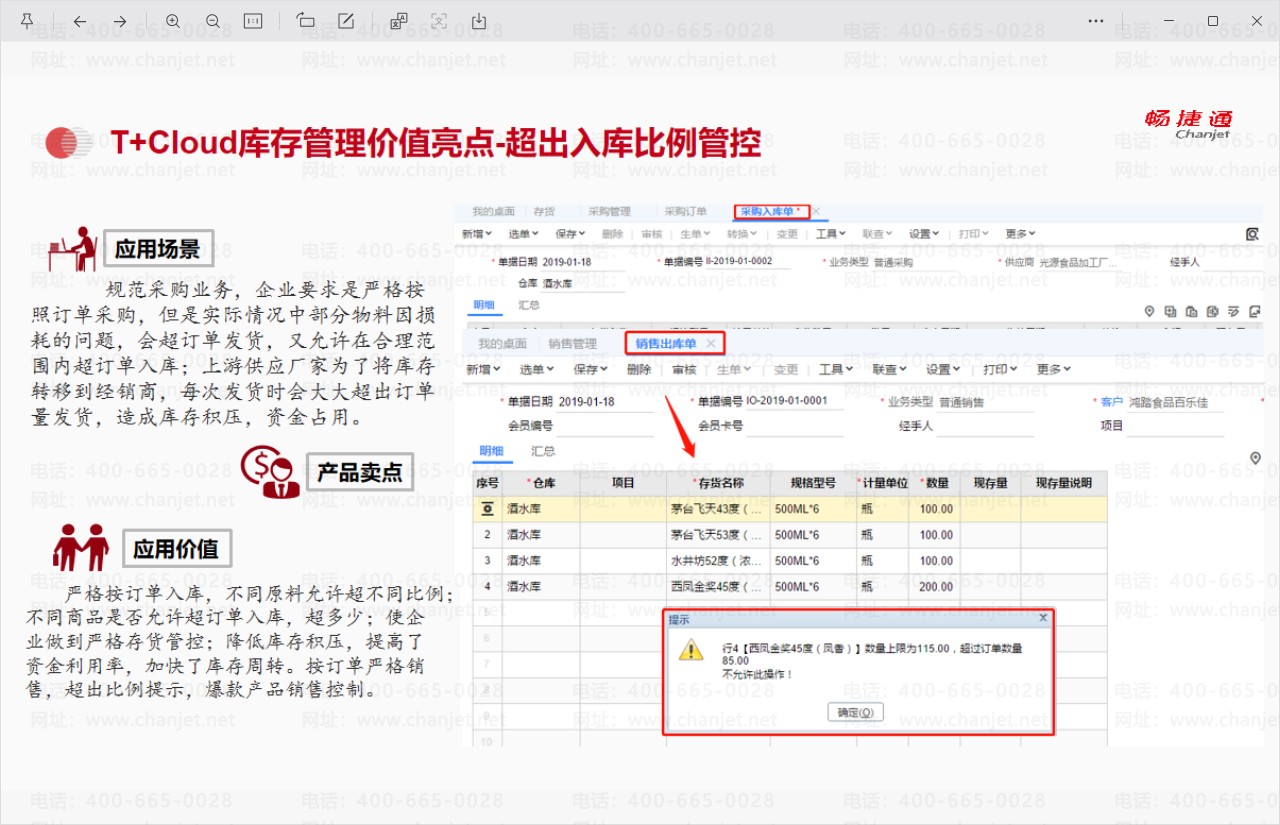The height and width of the screenshot is (825, 1280).
Task: Go to the next image
Action: [x=120, y=21]
